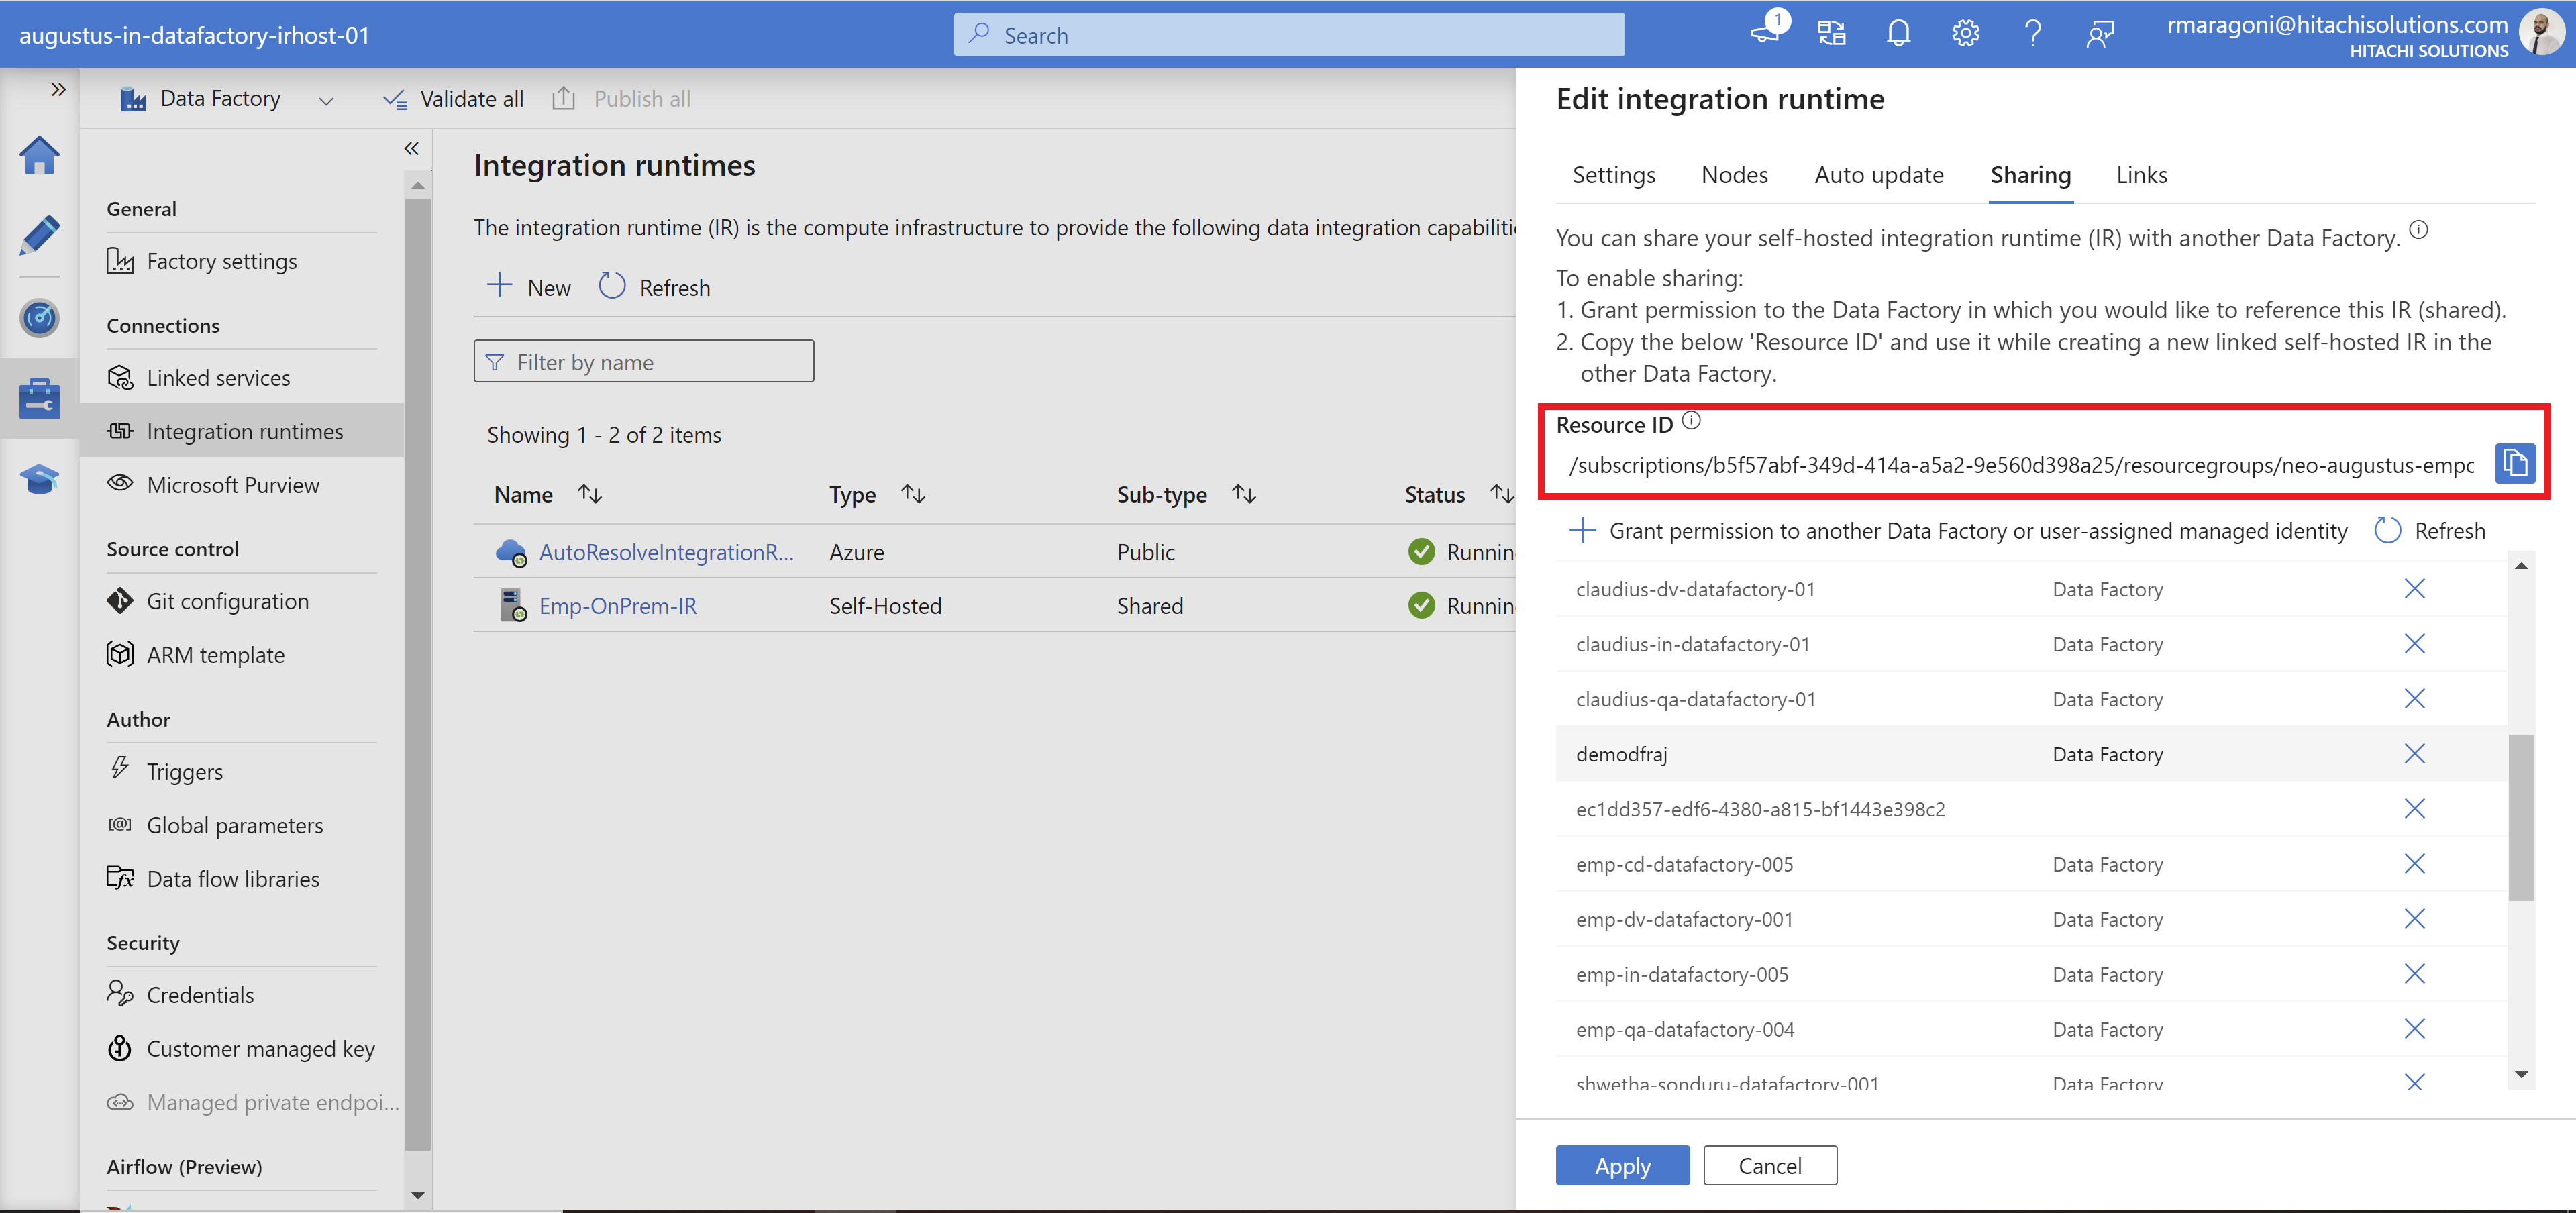Image resolution: width=2576 pixels, height=1213 pixels.
Task: Click Grant permission to another Data Factory
Action: click(x=1958, y=530)
